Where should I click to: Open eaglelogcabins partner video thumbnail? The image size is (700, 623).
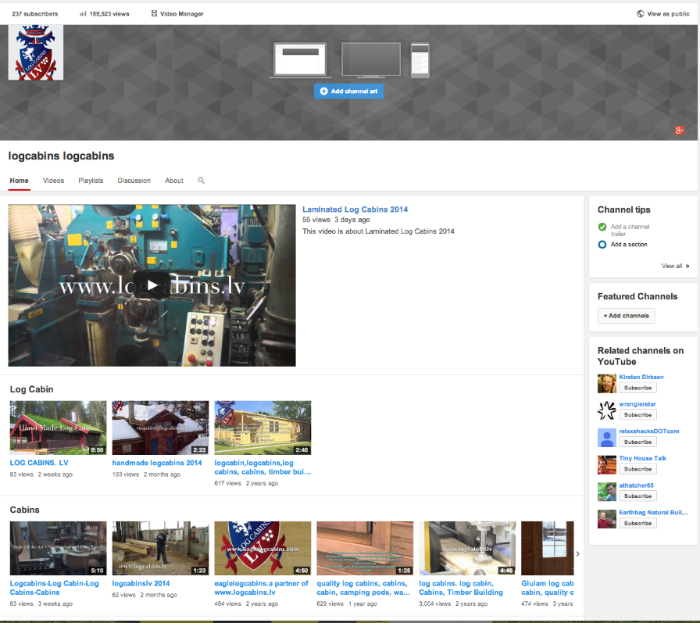[x=262, y=548]
